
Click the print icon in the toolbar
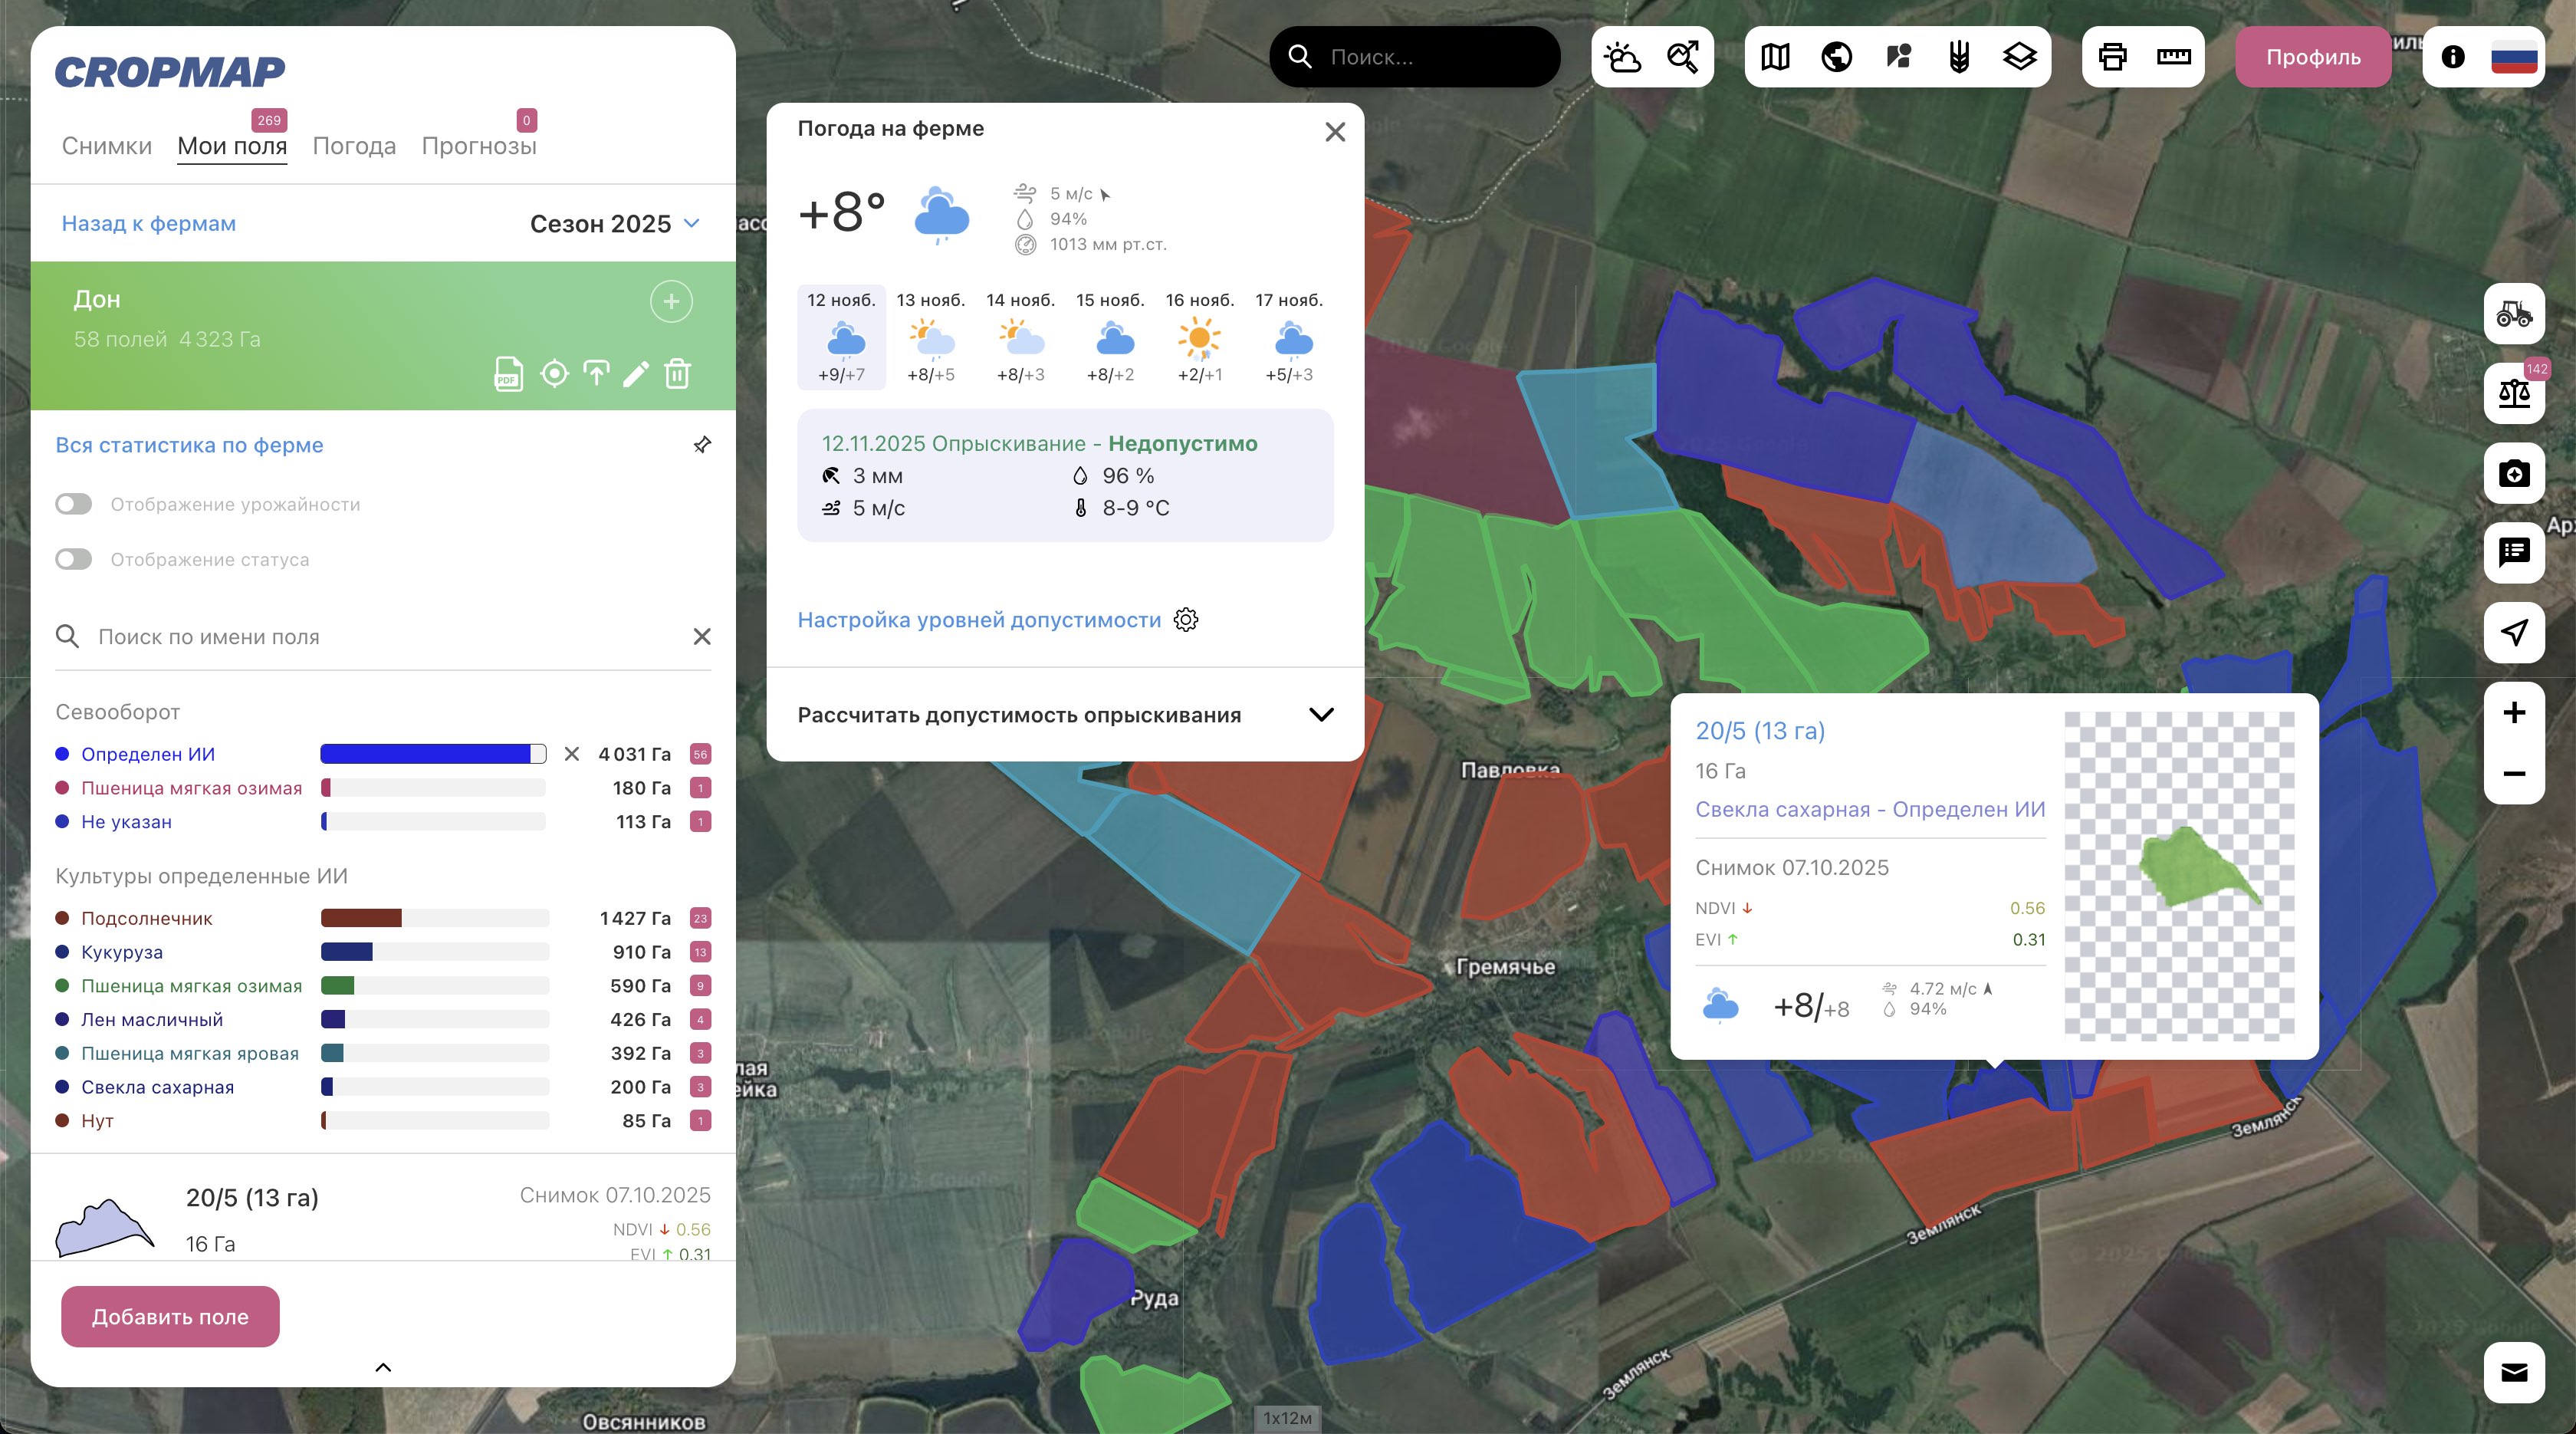coord(2112,57)
